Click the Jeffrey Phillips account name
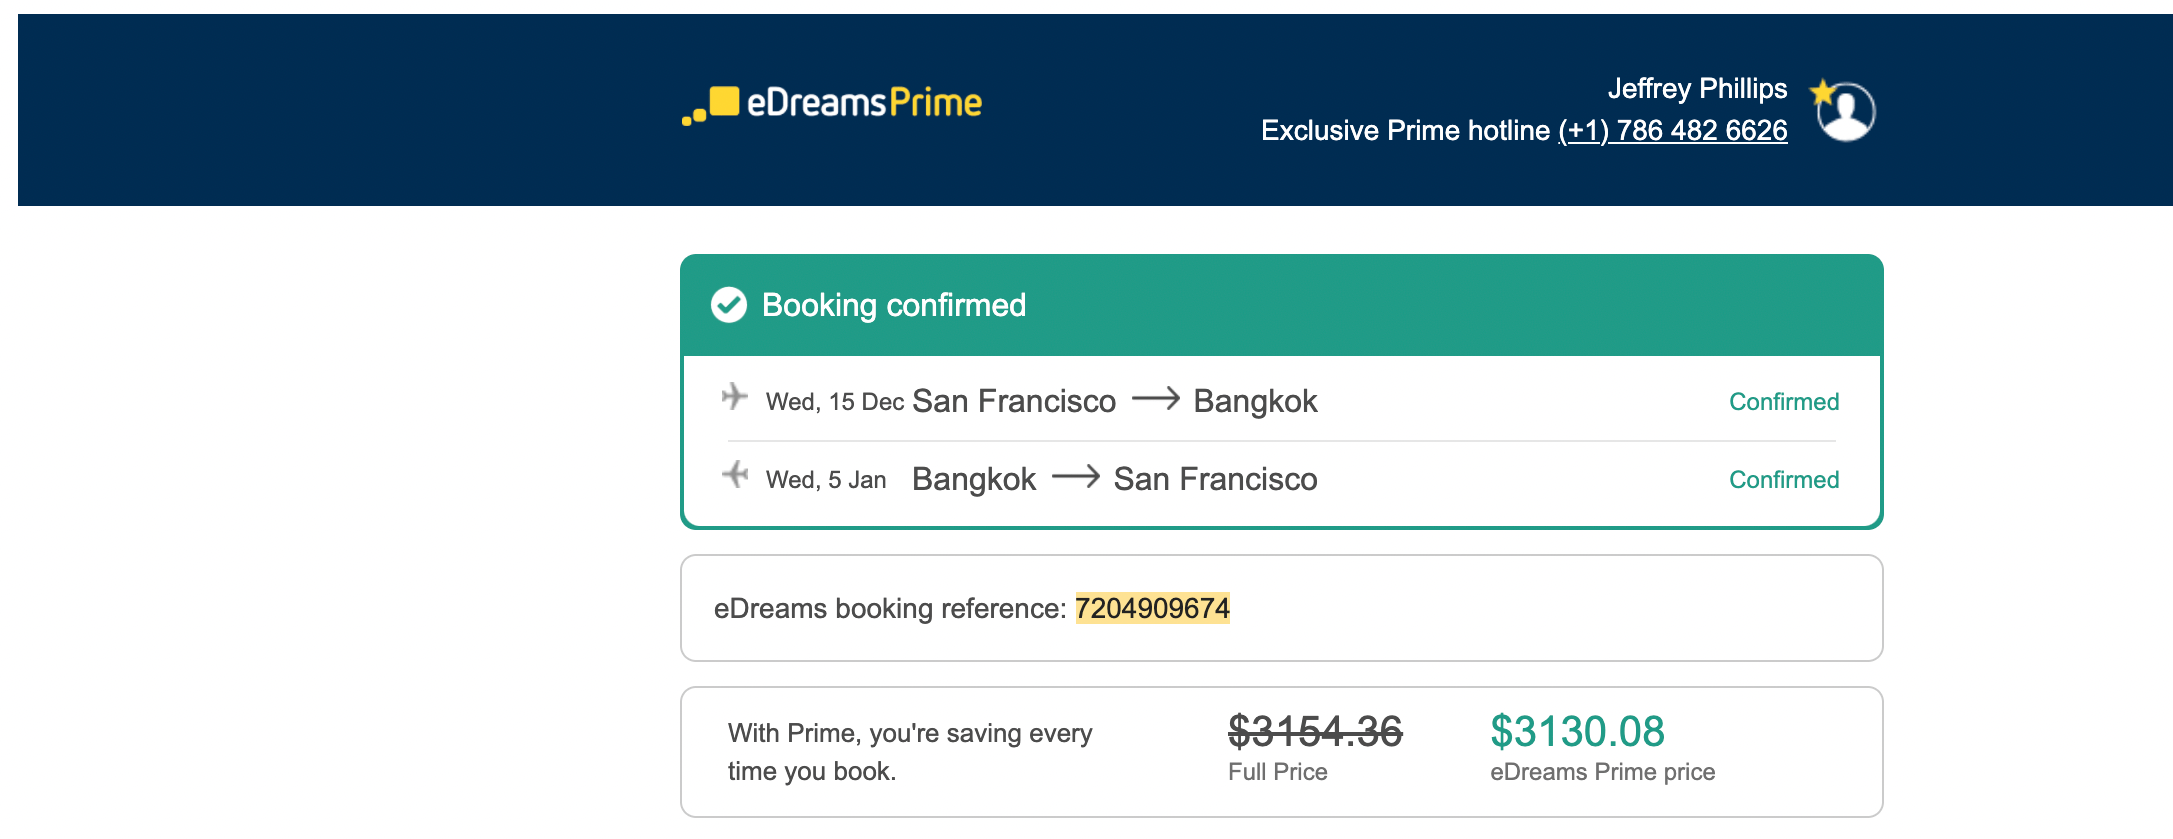The image size is (2173, 839). point(1696,89)
